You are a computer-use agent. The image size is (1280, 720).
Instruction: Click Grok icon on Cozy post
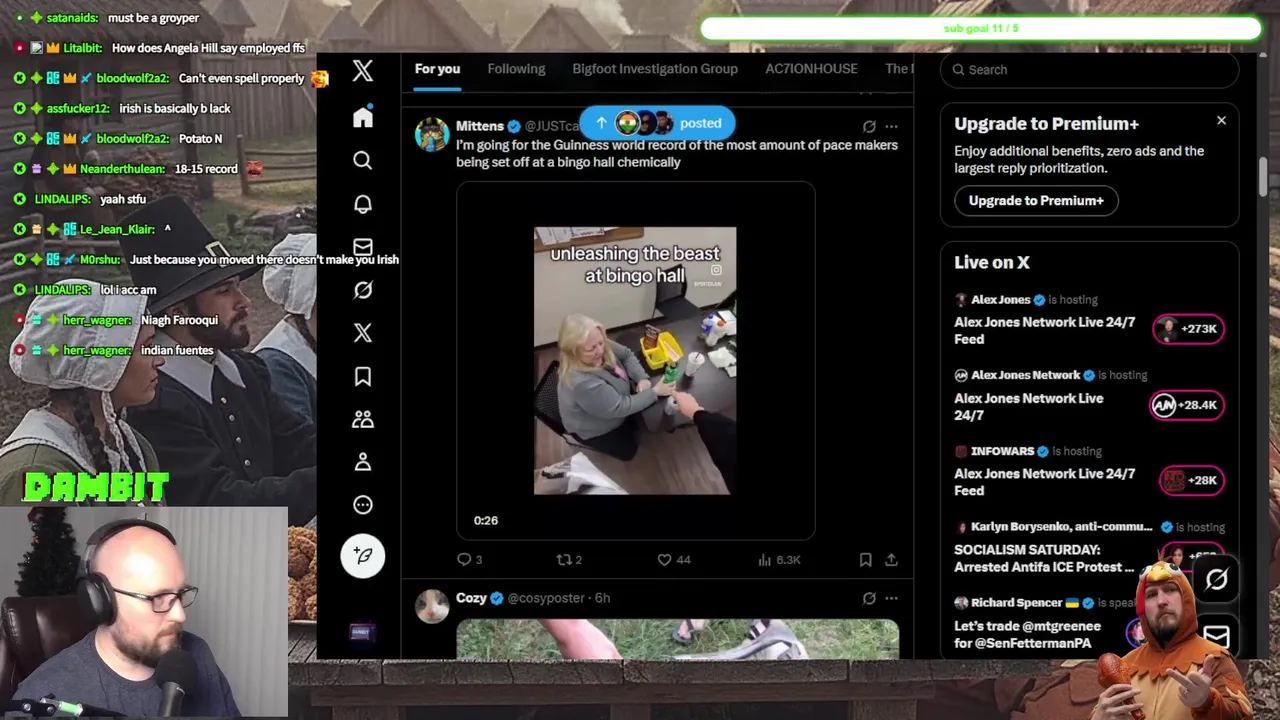pos(869,598)
